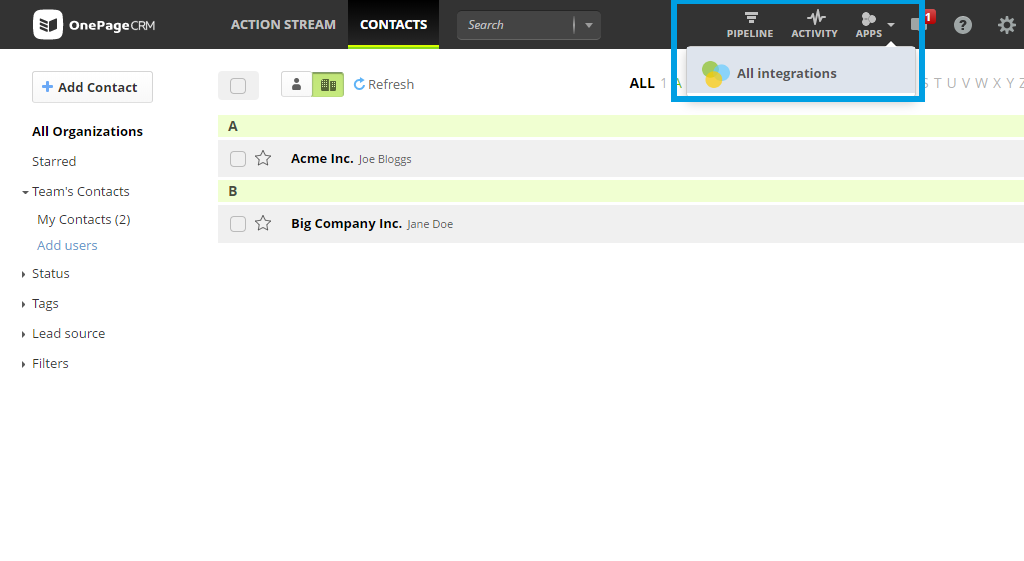The width and height of the screenshot is (1024, 561).
Task: Open the notifications icon with red badge
Action: 920,24
